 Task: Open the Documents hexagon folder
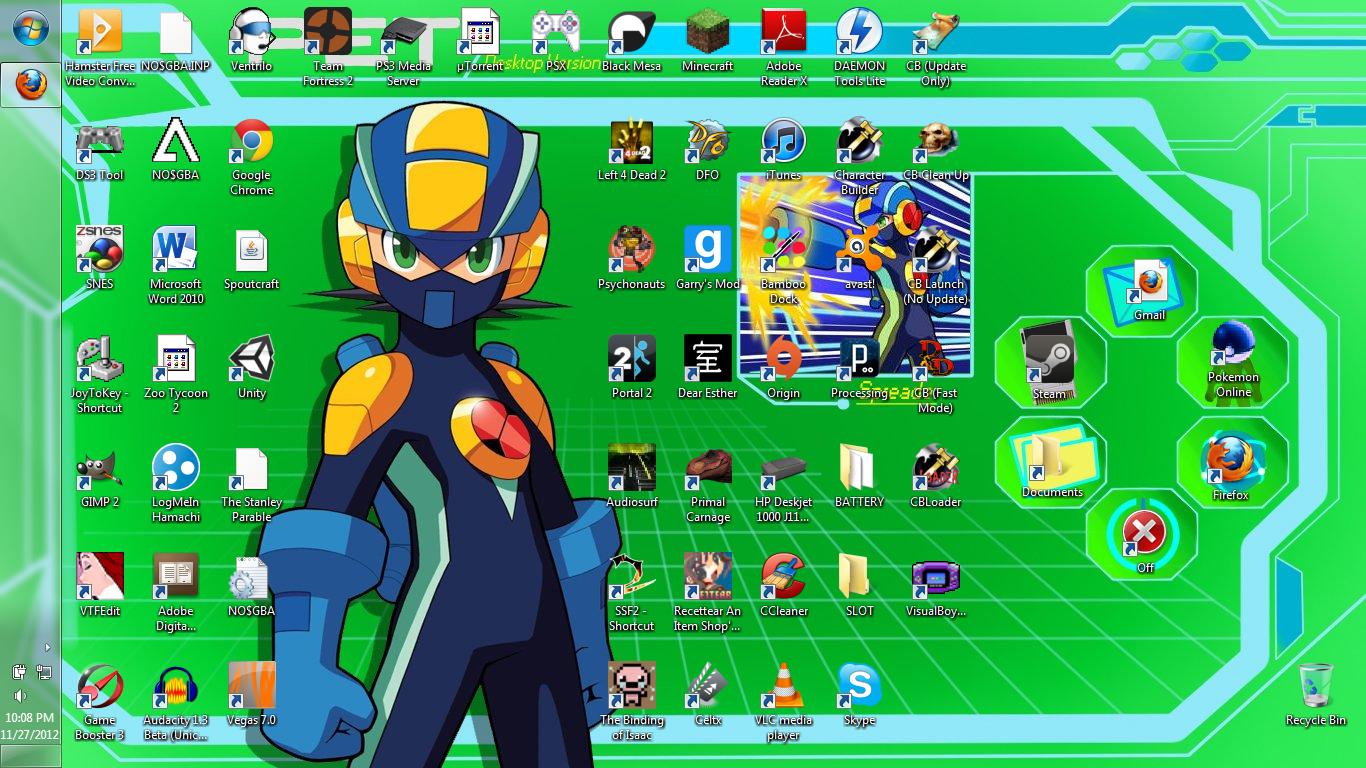click(1051, 461)
